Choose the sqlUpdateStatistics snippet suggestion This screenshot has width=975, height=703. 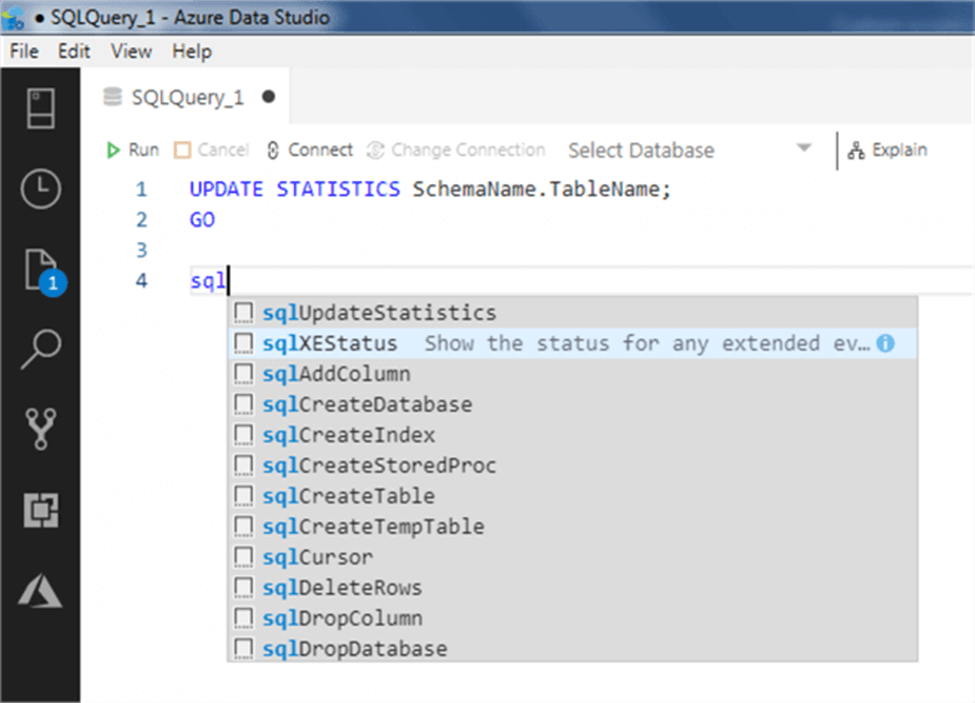click(x=379, y=313)
